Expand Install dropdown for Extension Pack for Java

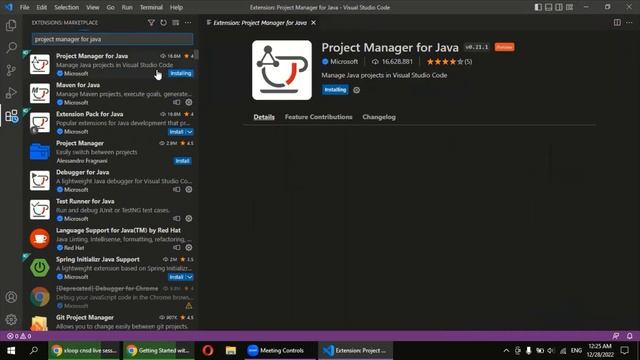(189, 132)
